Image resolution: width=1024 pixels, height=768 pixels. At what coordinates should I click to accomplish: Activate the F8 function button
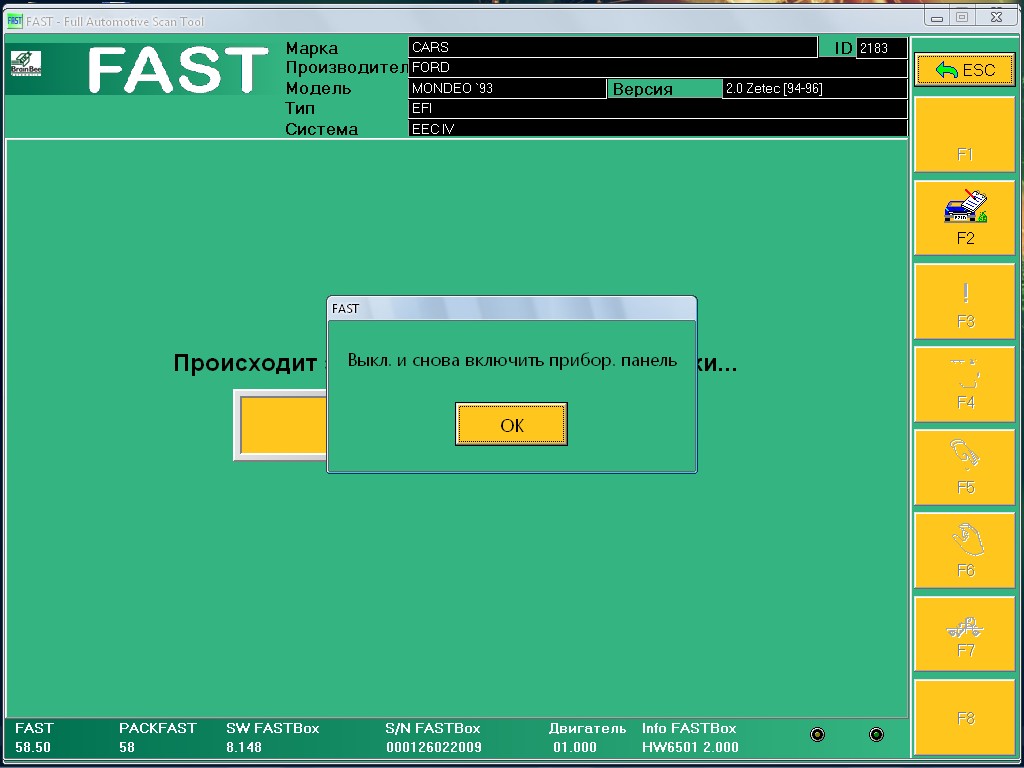tap(965, 716)
